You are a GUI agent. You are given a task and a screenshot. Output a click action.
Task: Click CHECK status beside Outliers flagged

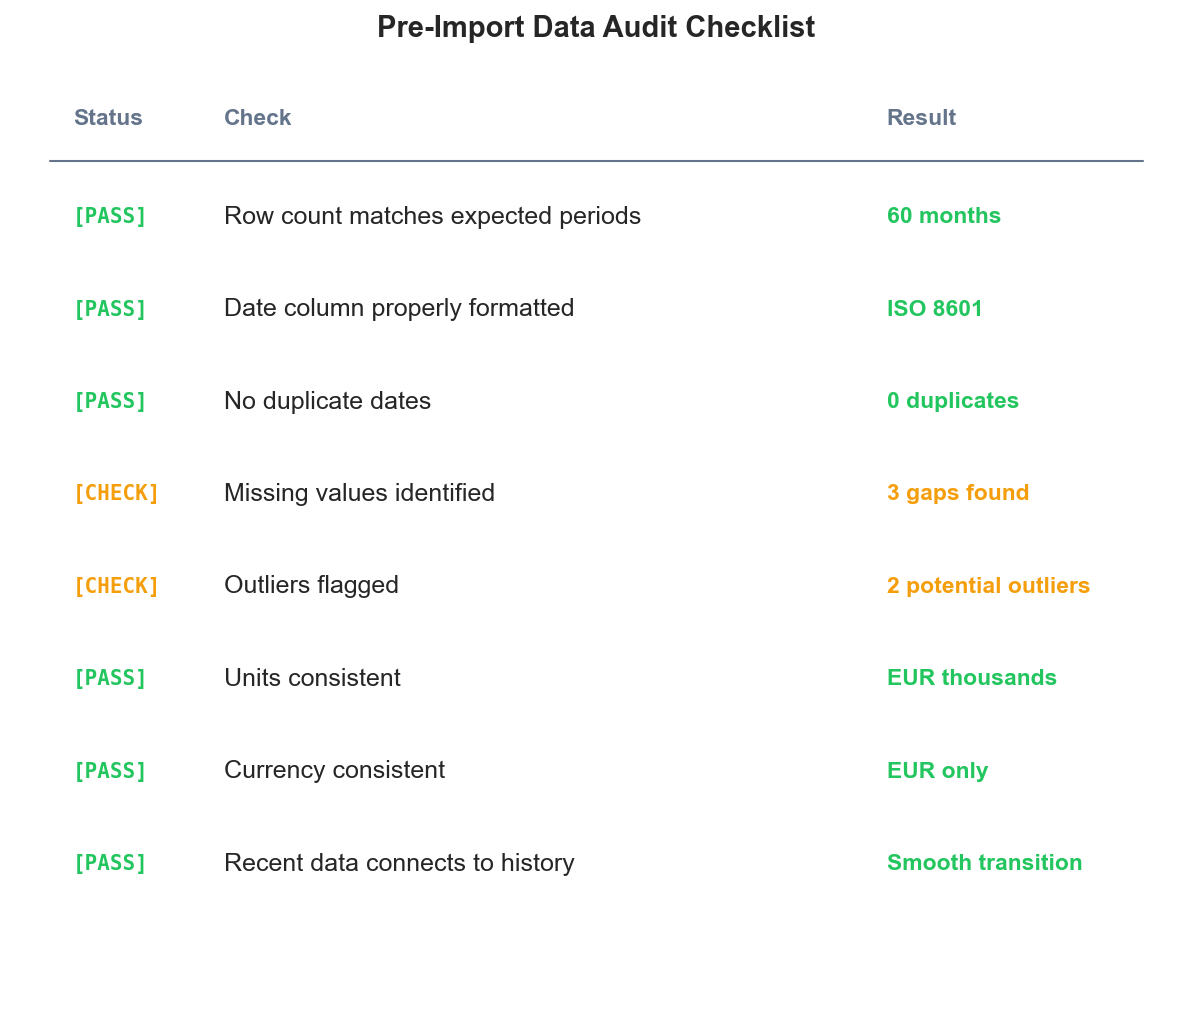click(116, 586)
